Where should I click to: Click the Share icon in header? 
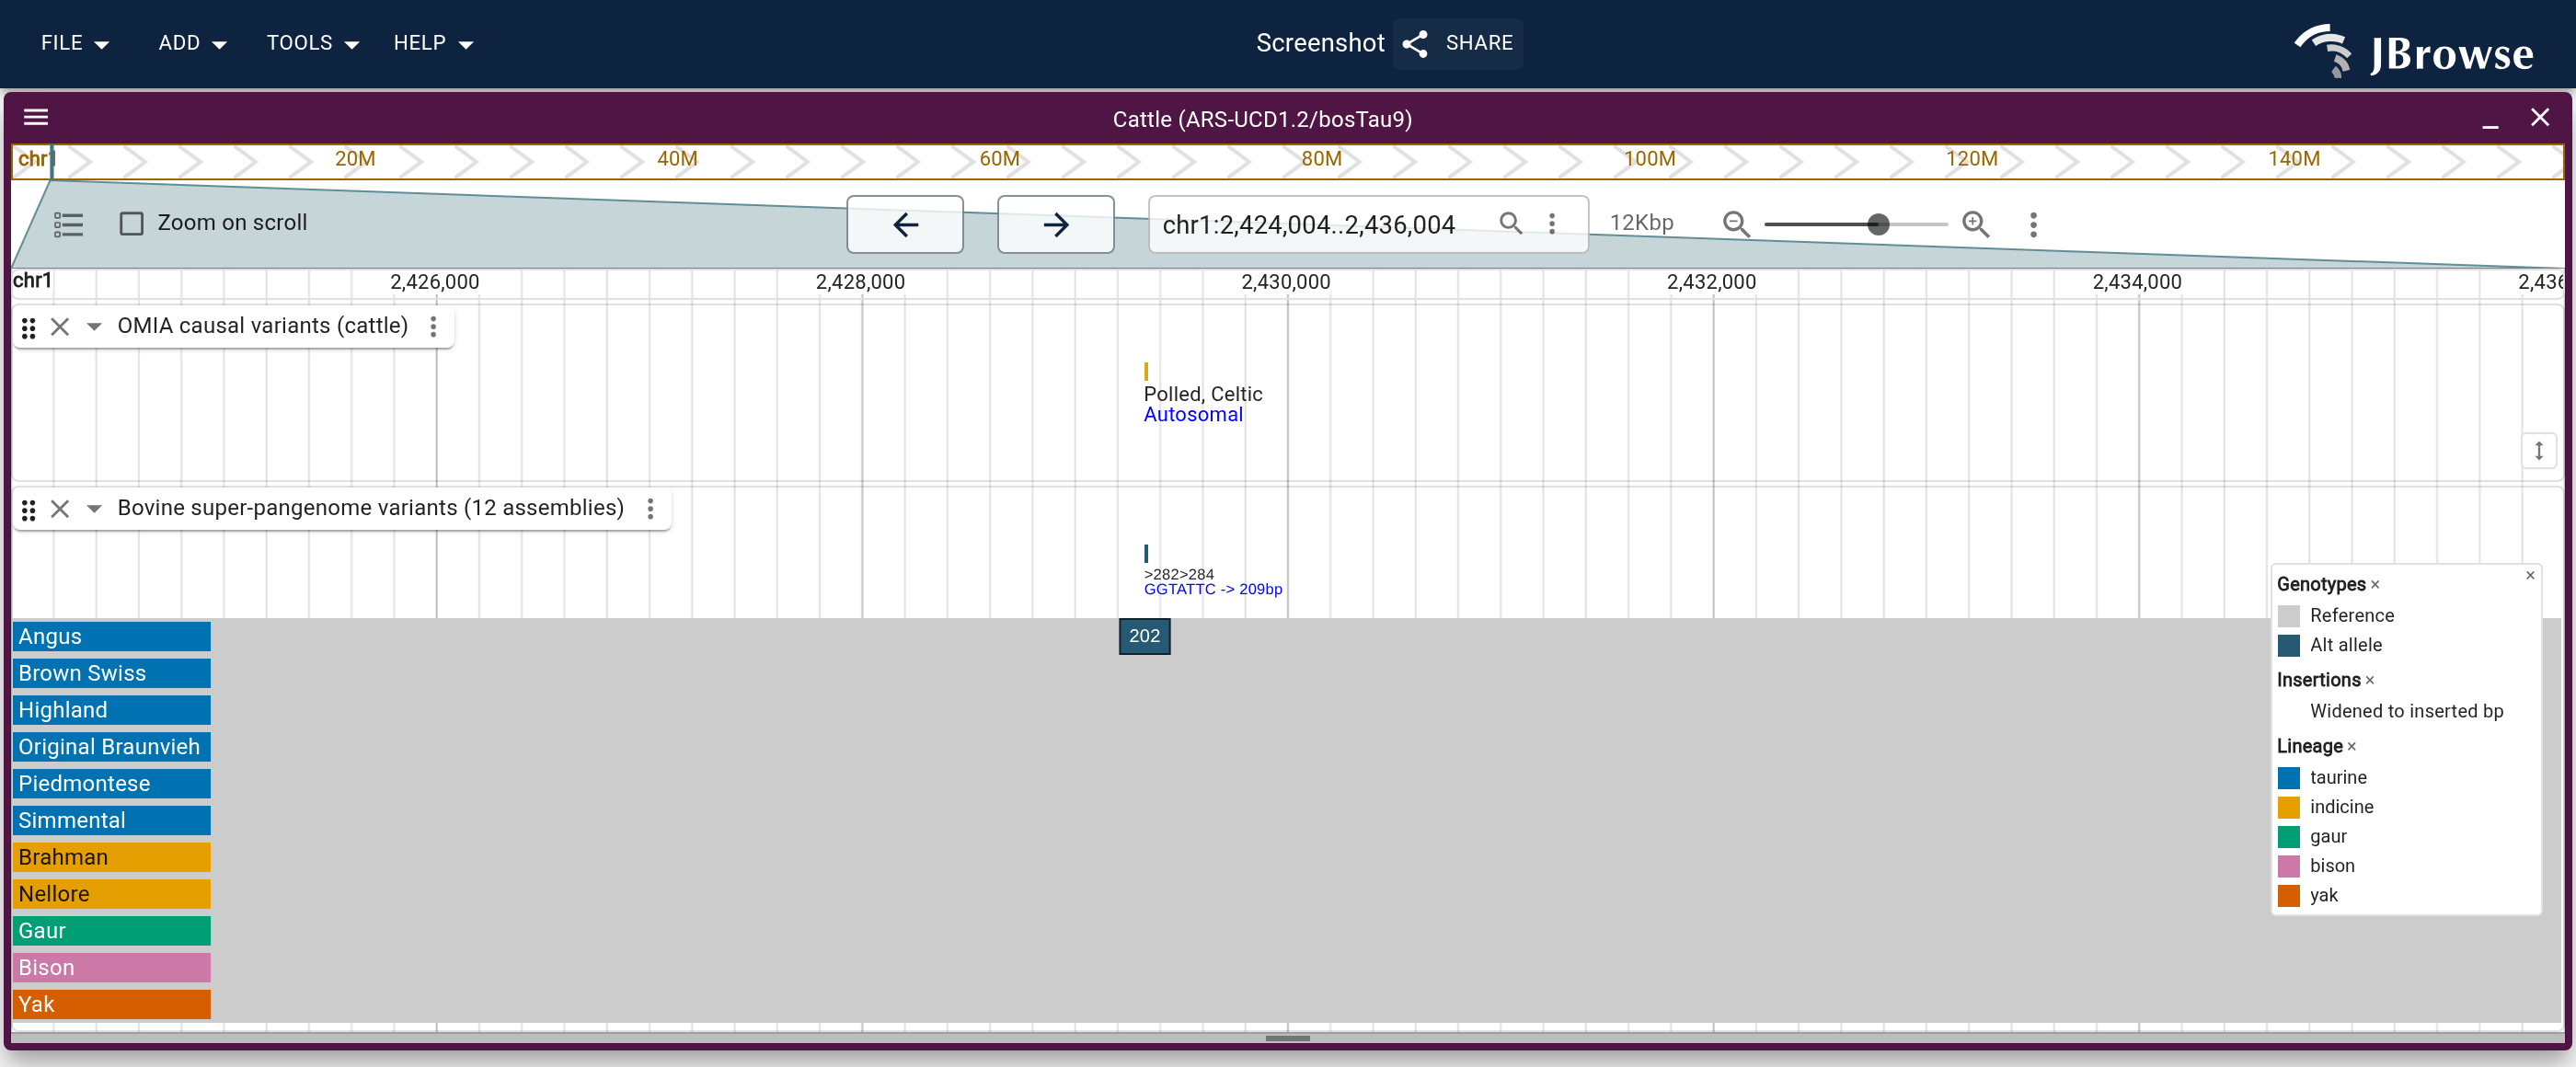1414,43
